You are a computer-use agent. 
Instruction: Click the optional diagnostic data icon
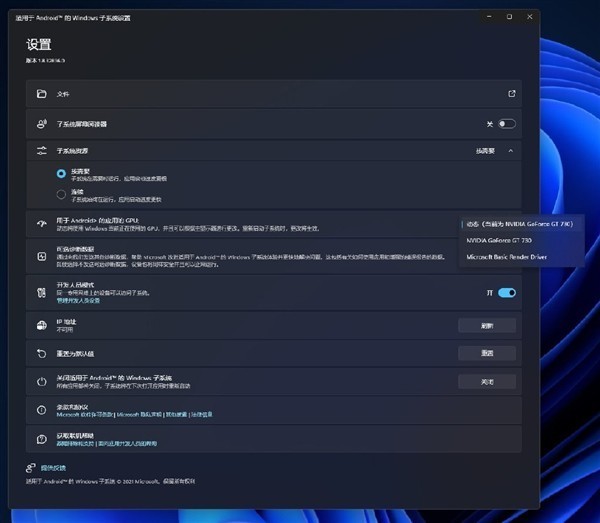pyautogui.click(x=42, y=257)
